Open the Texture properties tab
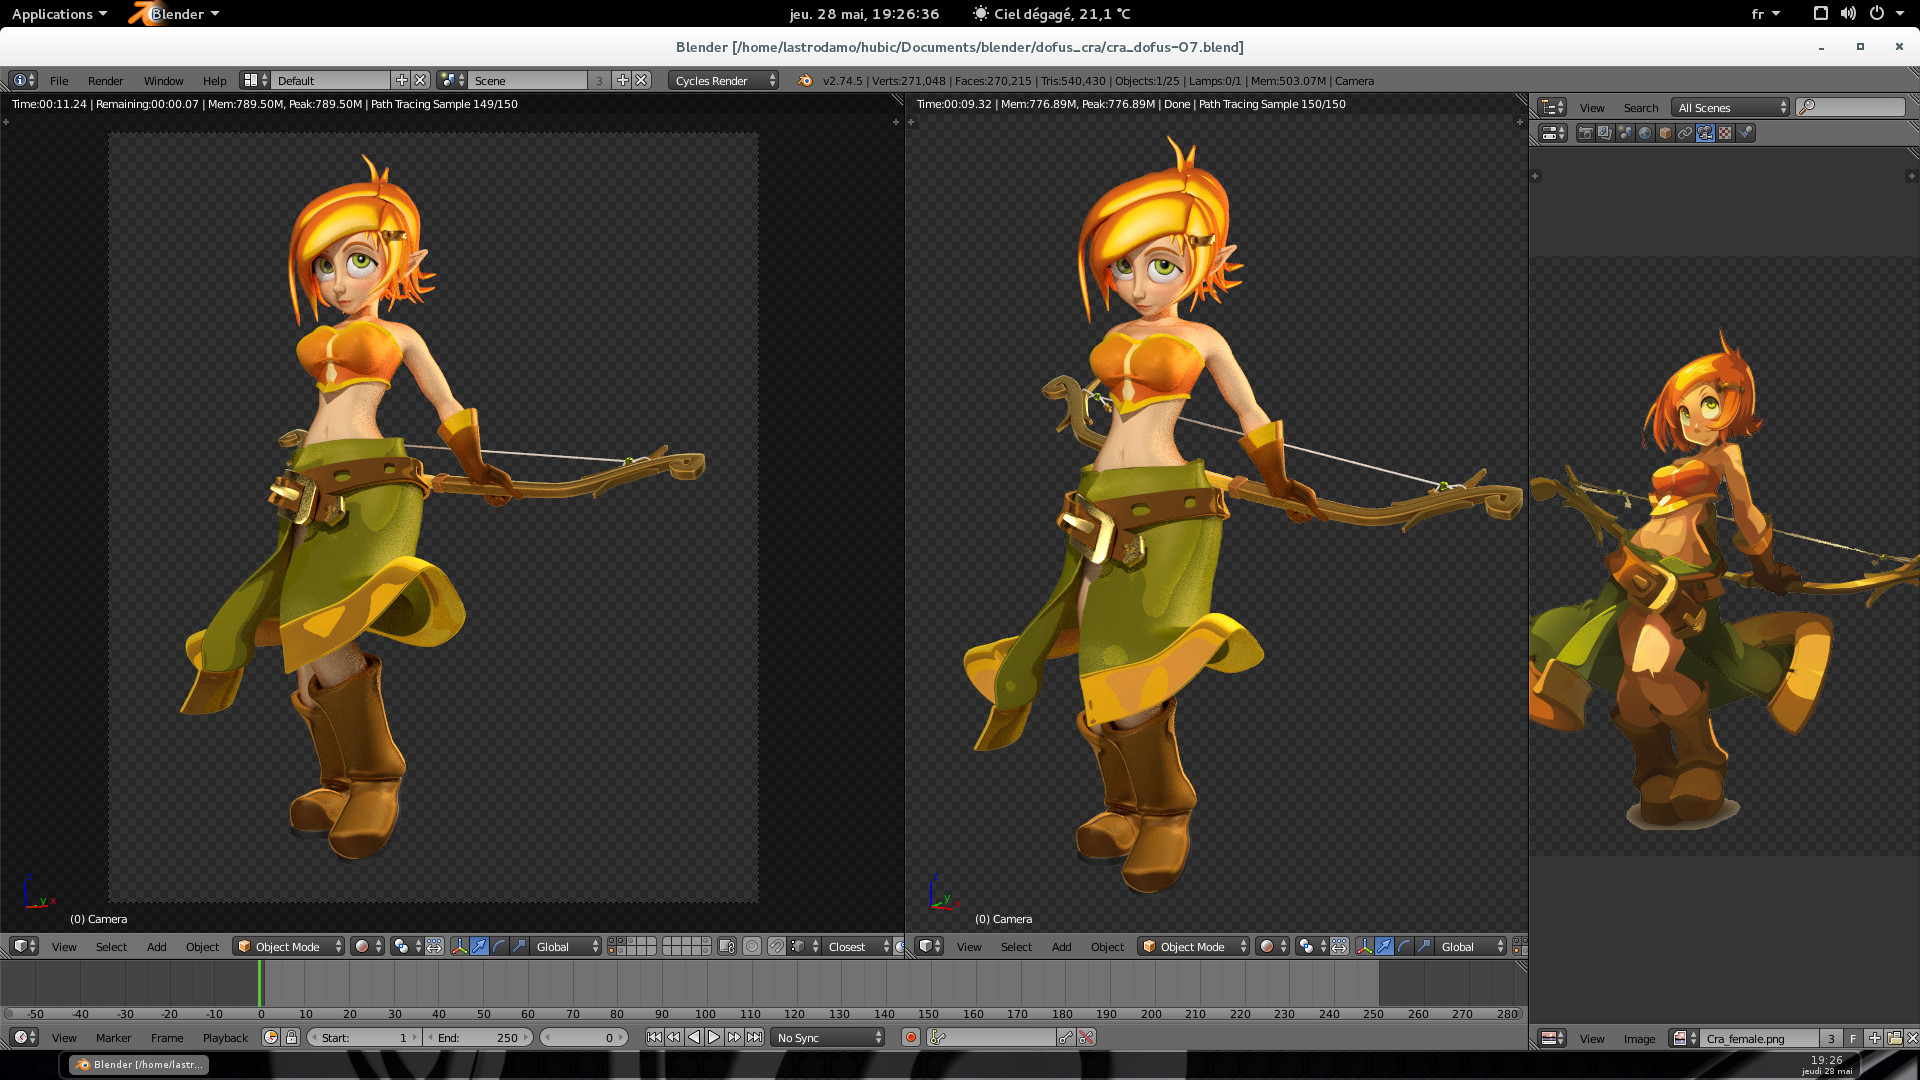This screenshot has width=1920, height=1080. click(1725, 133)
